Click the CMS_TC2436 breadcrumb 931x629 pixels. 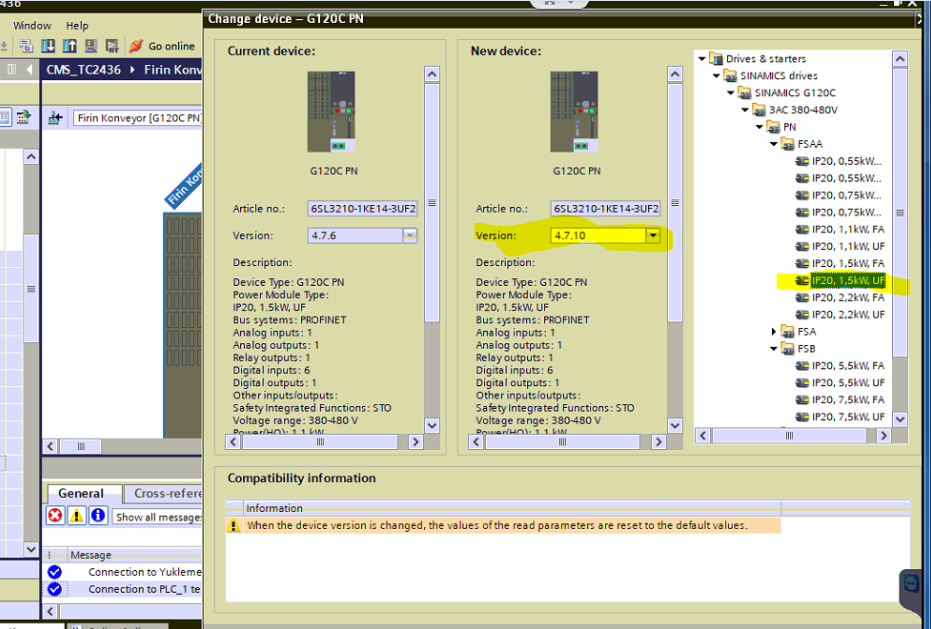point(84,69)
